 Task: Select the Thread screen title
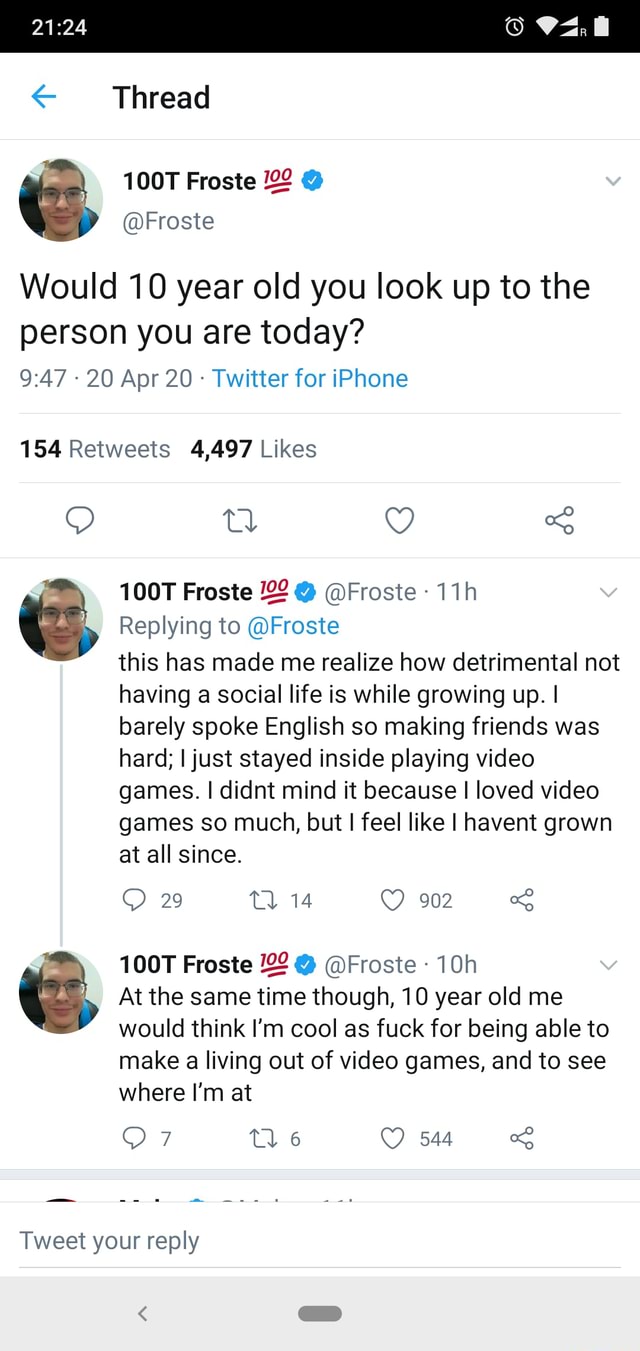tap(161, 97)
